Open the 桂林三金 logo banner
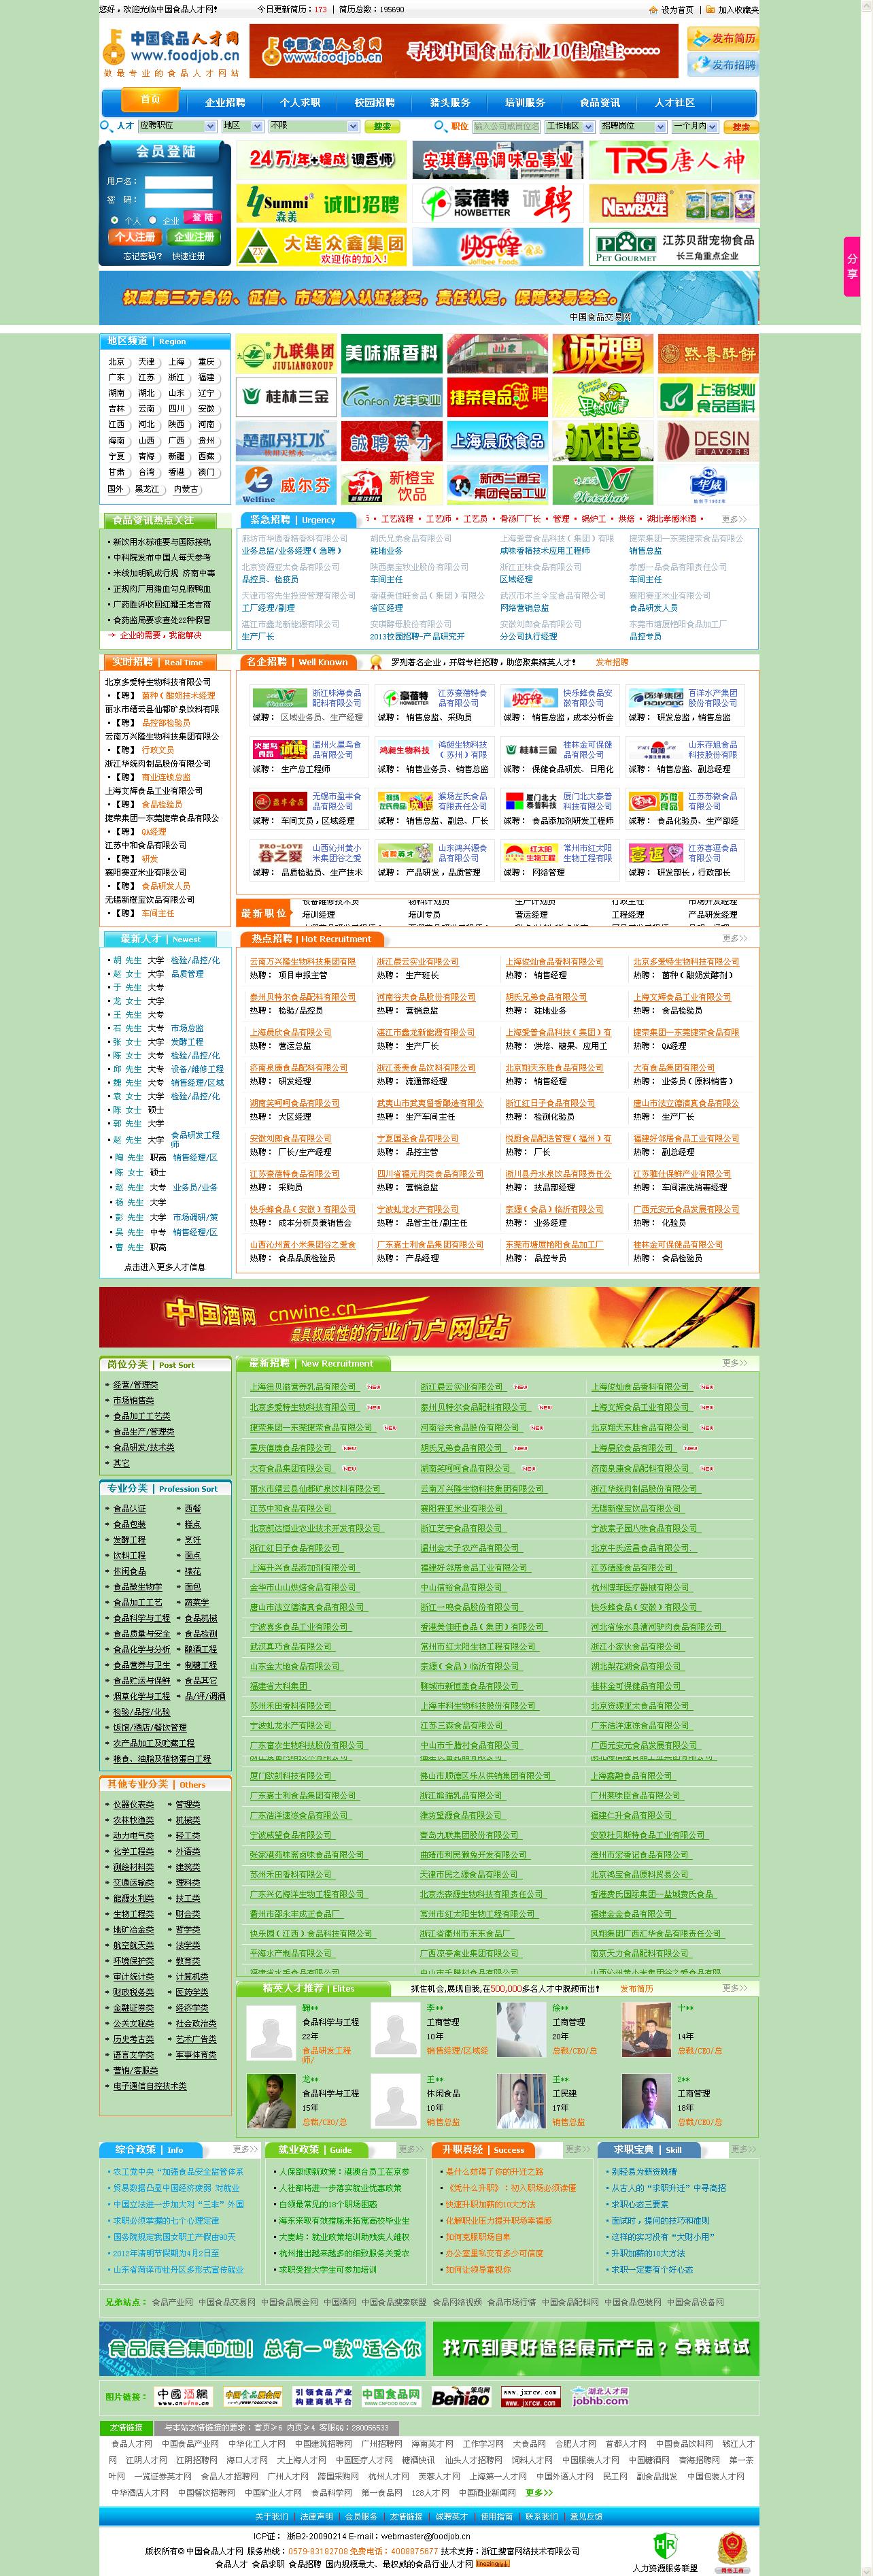 pos(287,397)
